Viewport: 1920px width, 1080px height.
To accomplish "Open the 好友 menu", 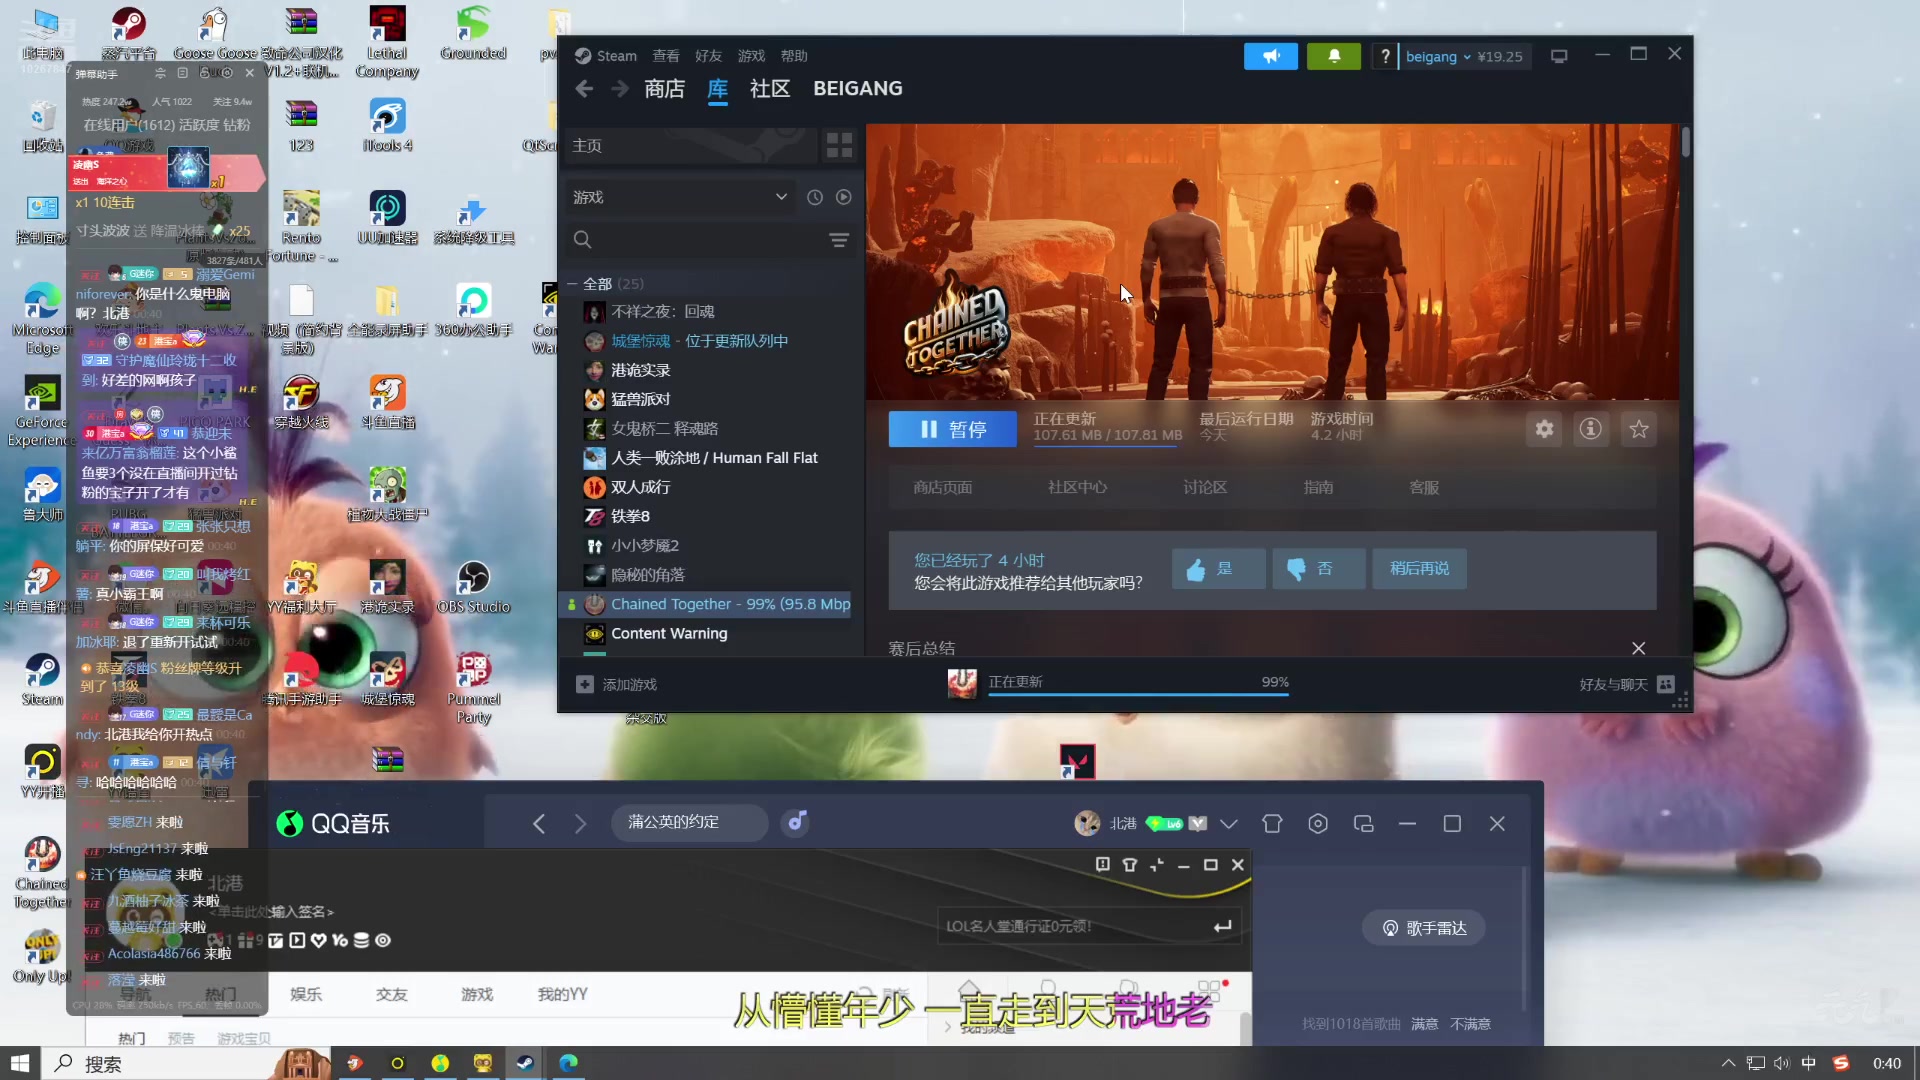I will 708,56.
